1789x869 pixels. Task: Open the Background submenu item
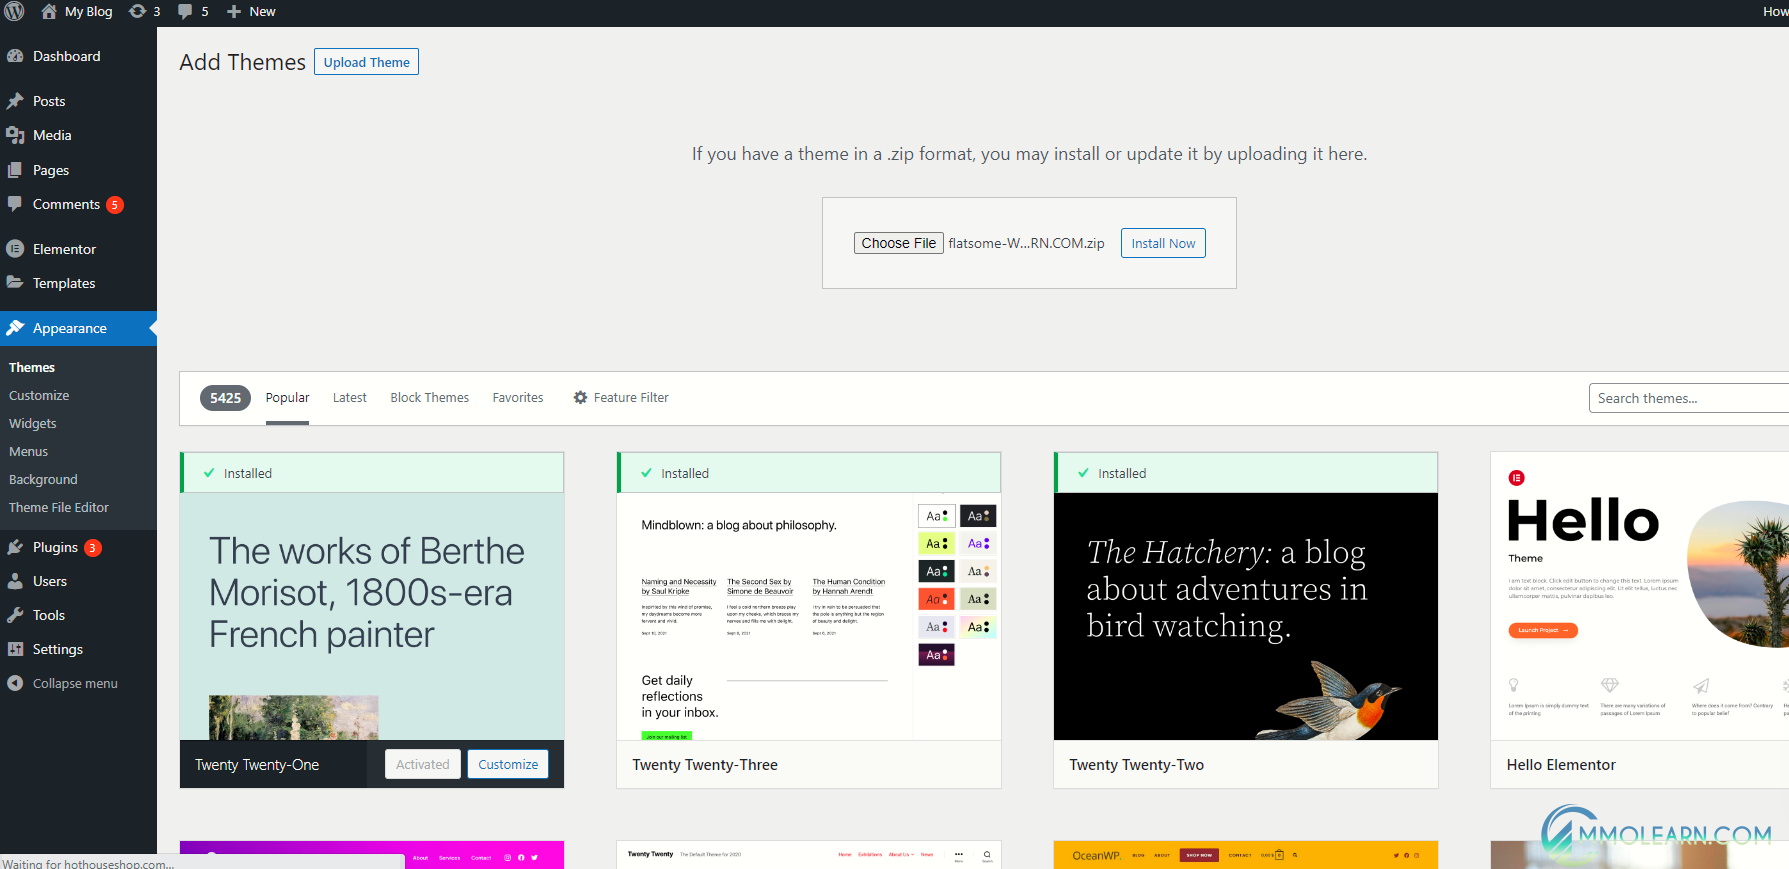(43, 479)
